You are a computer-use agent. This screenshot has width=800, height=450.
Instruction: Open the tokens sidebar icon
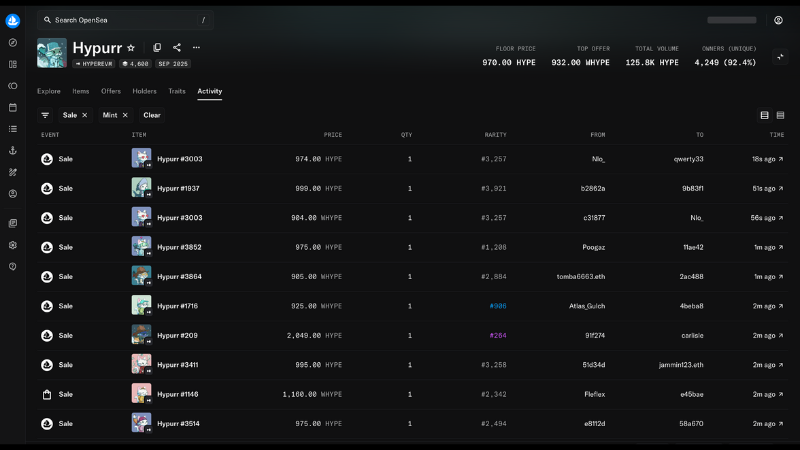click(x=13, y=86)
